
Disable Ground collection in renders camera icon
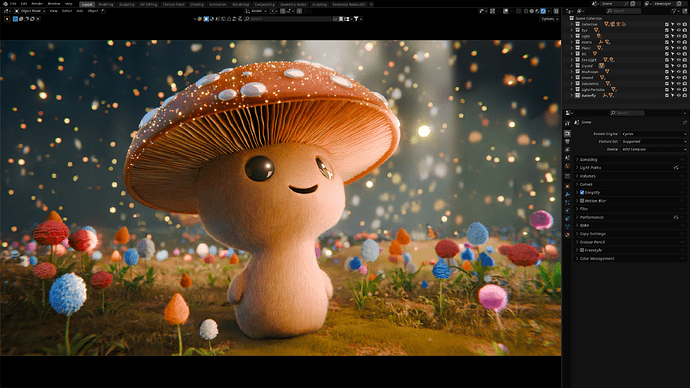coord(684,77)
